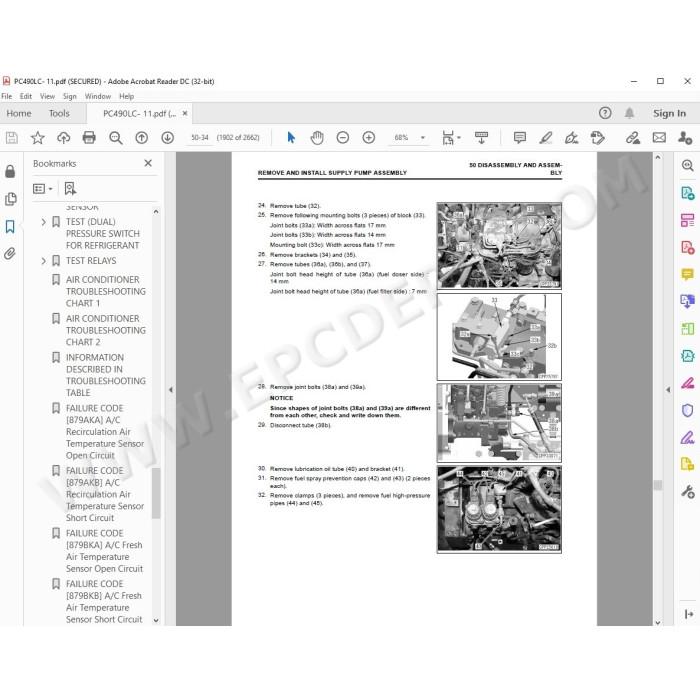Collapse the left navigation pane arrow

point(171,390)
